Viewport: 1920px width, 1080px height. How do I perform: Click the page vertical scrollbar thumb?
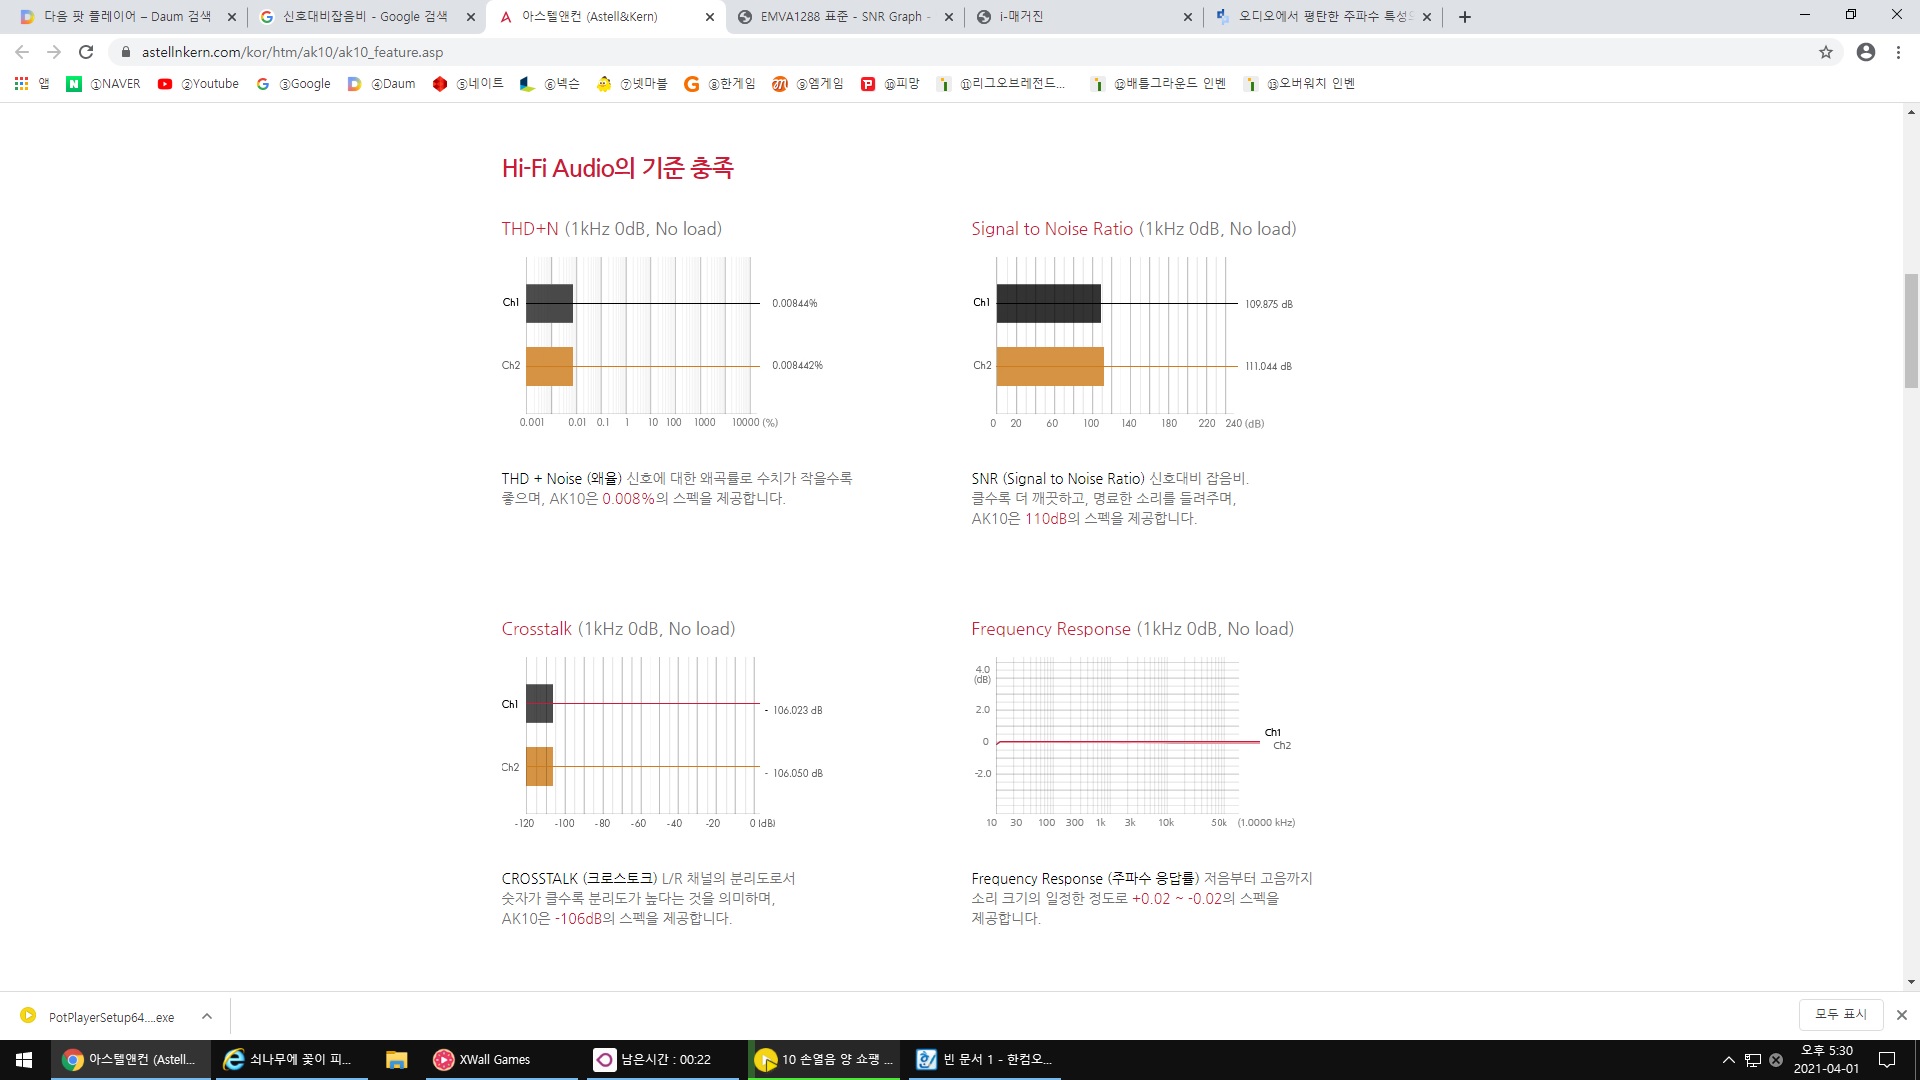point(1911,330)
